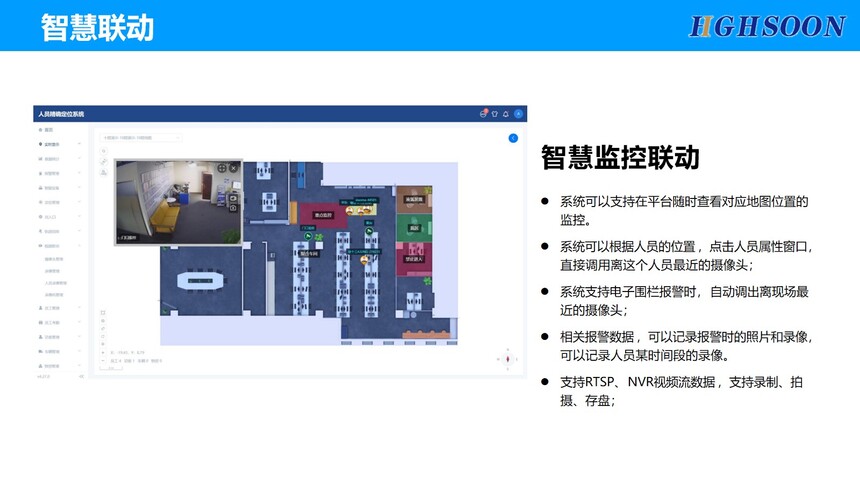860x484 pixels.
Task: Close the camera video popup
Action: (234, 168)
